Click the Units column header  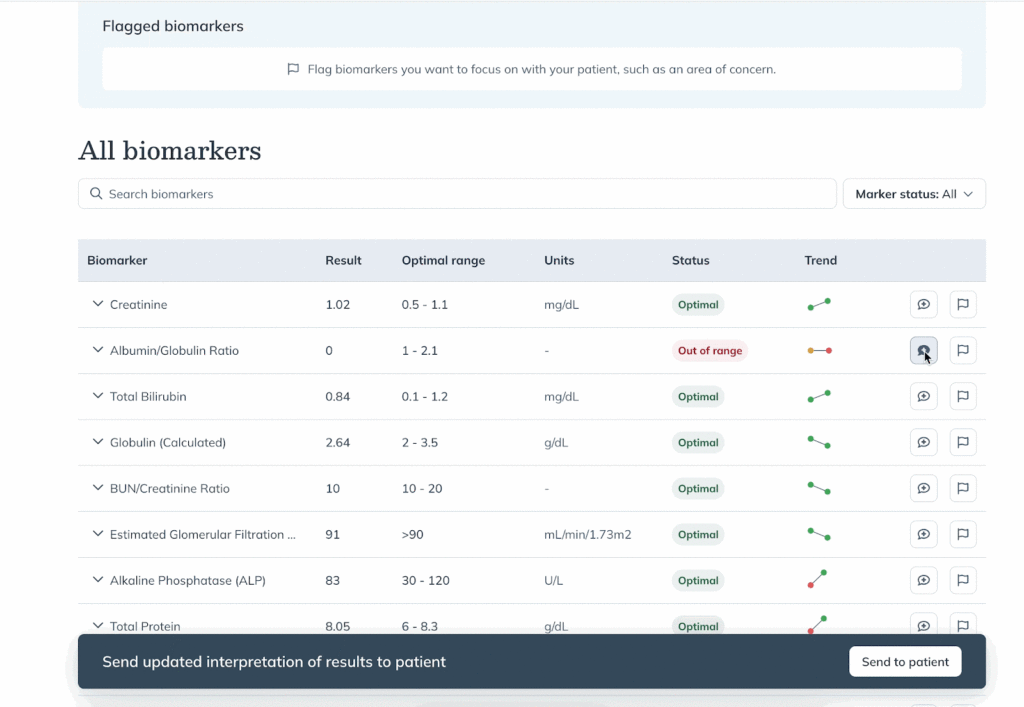pos(559,260)
